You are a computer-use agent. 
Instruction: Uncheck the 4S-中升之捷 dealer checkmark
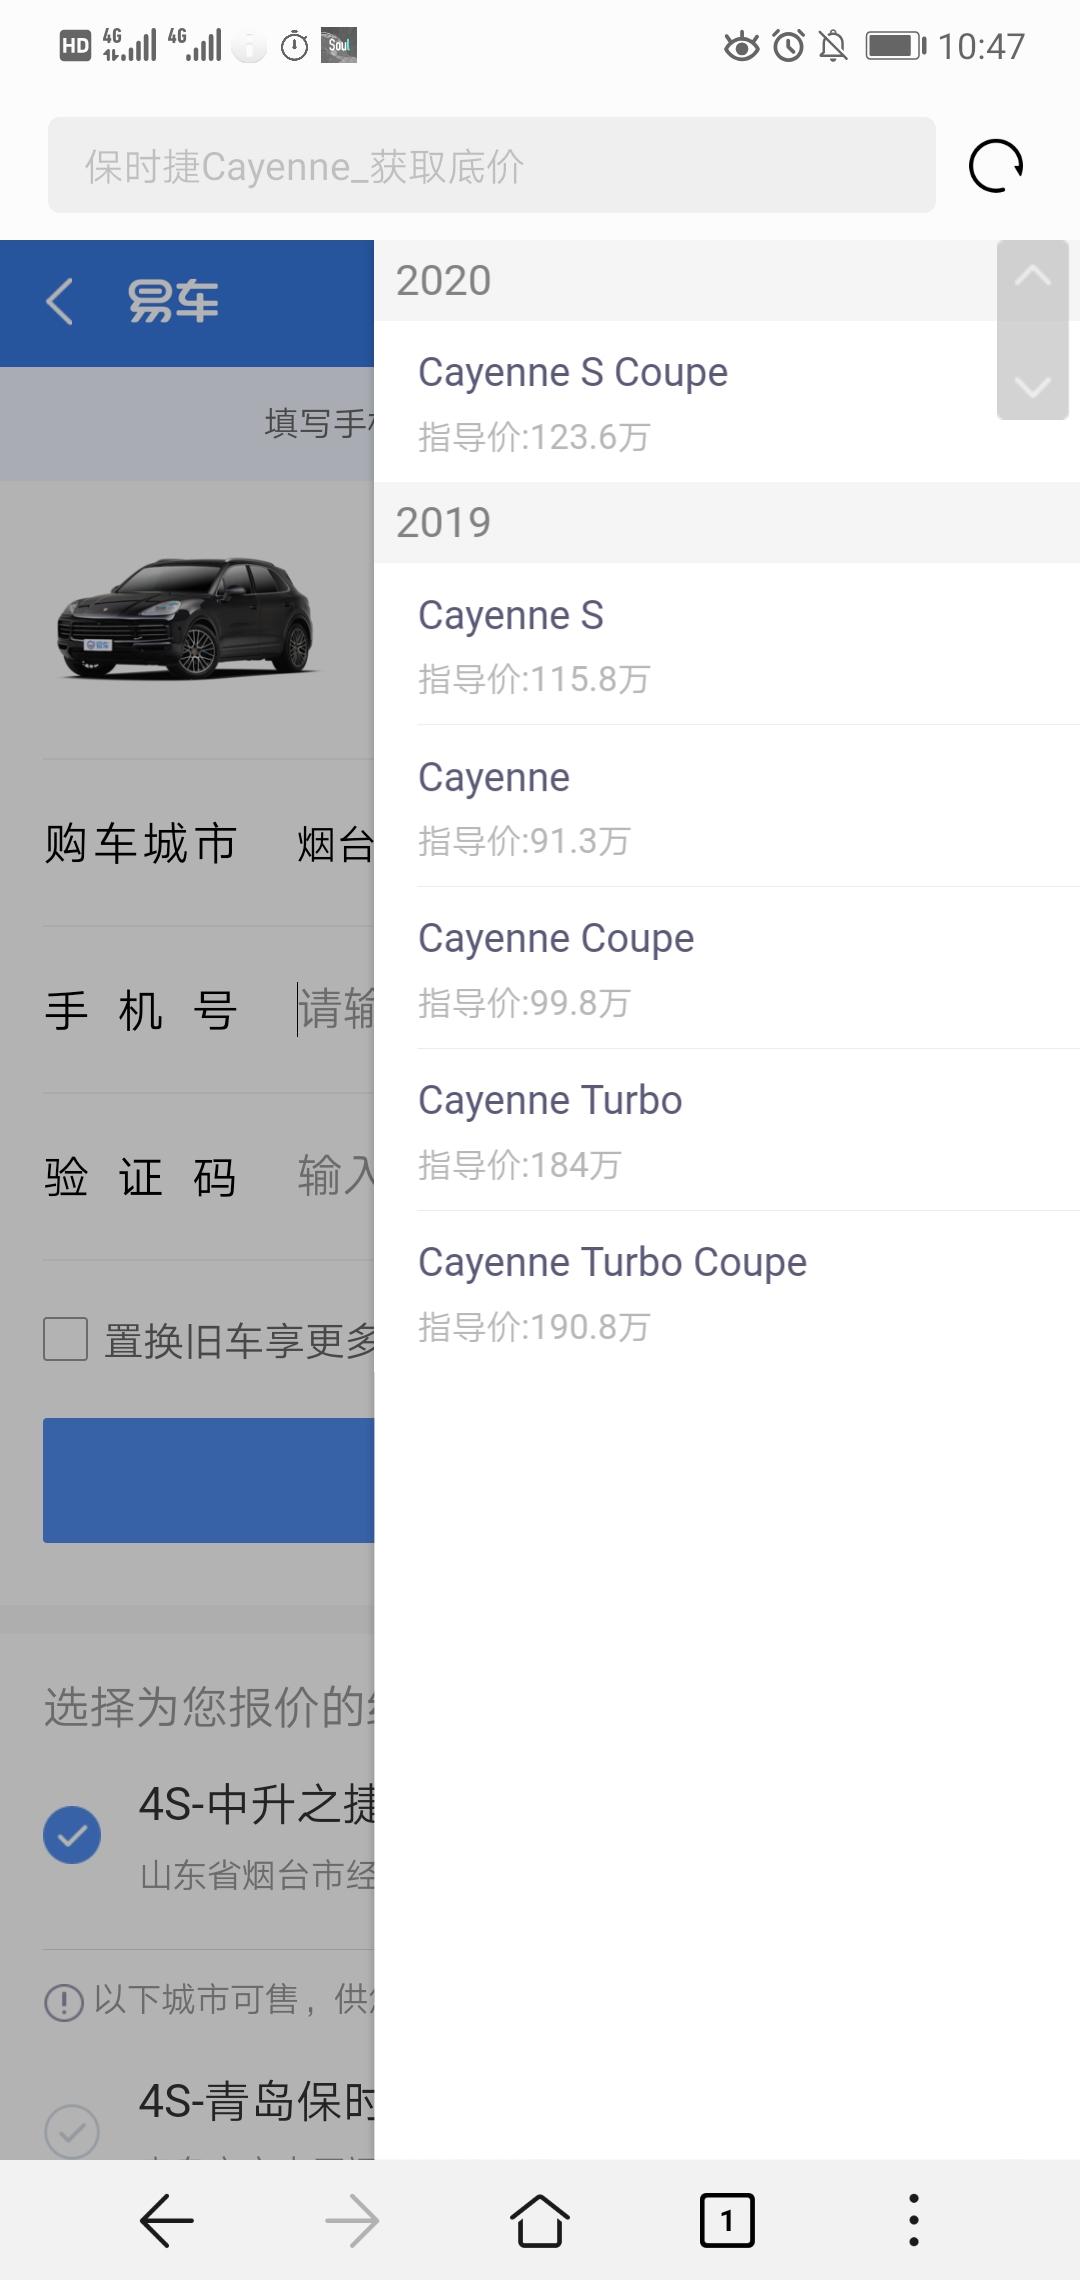72,1835
